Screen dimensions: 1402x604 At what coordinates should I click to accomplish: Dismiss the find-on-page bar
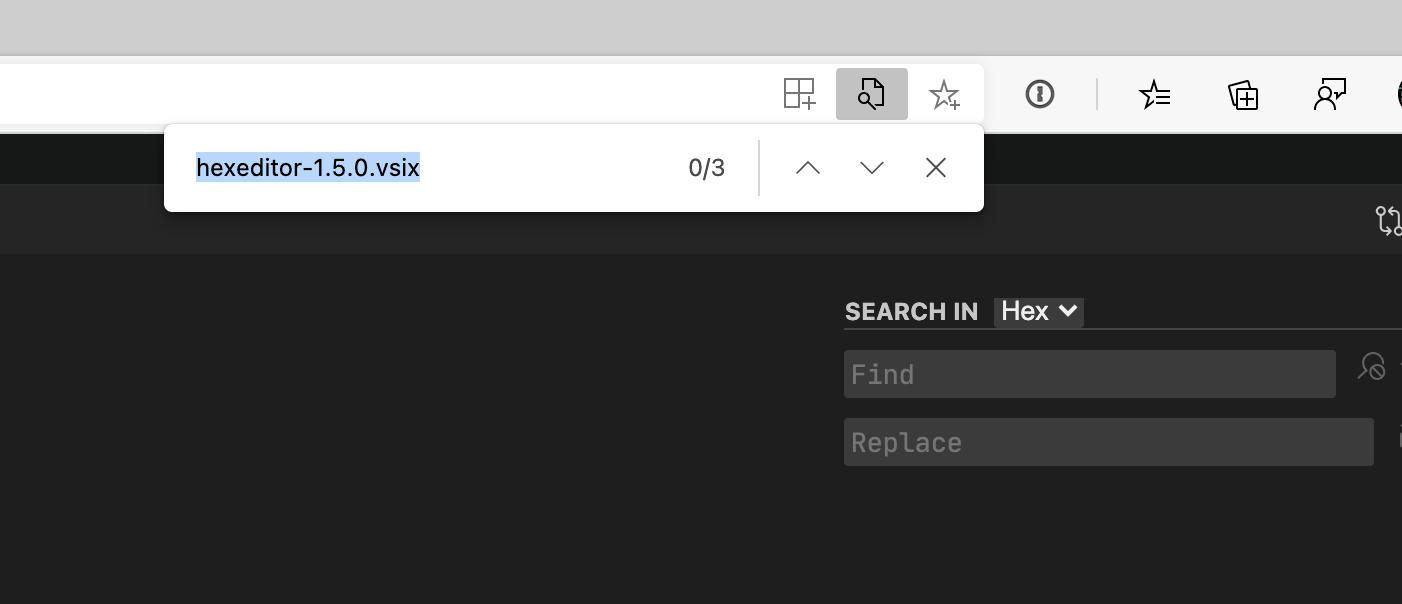pos(935,167)
